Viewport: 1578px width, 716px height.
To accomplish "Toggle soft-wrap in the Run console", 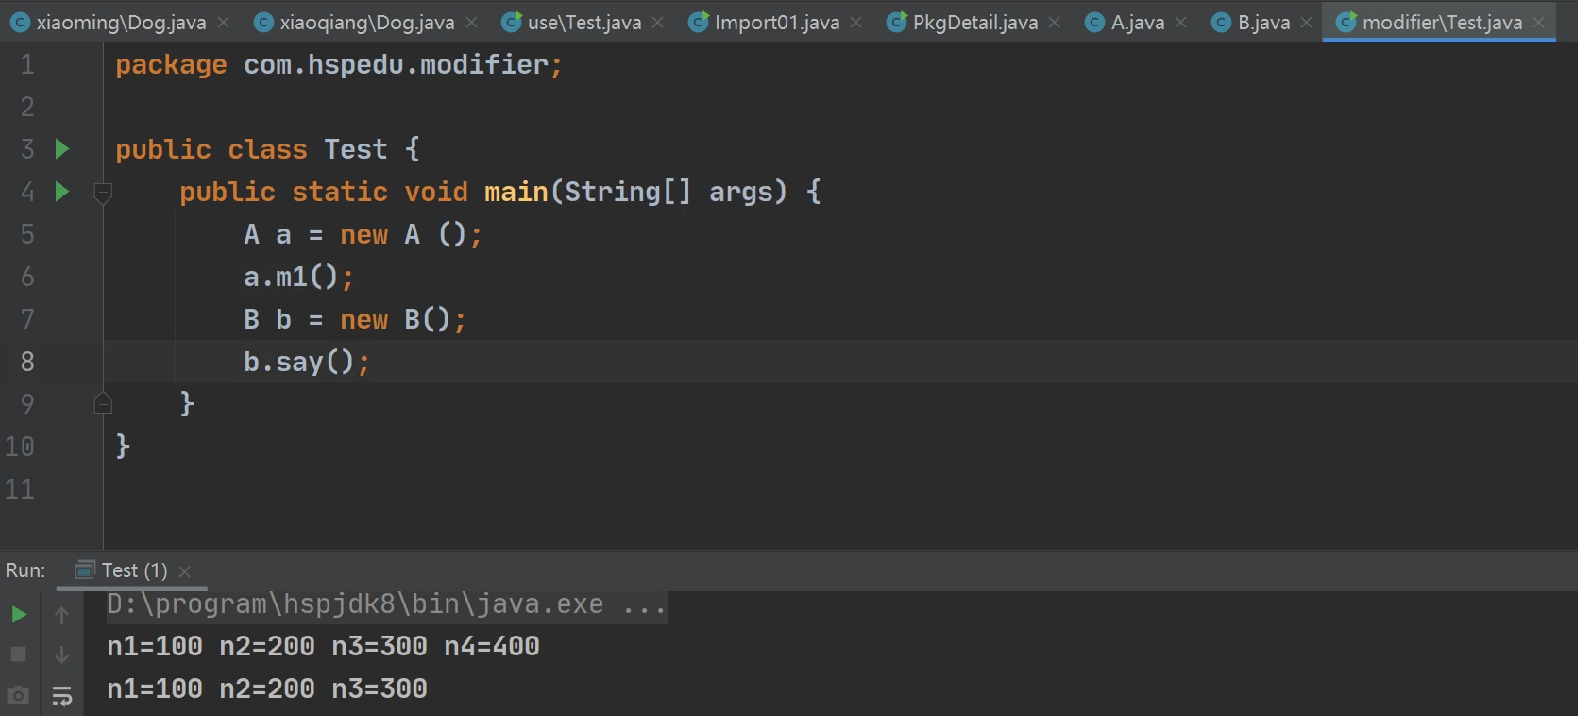I will pyautogui.click(x=62, y=696).
